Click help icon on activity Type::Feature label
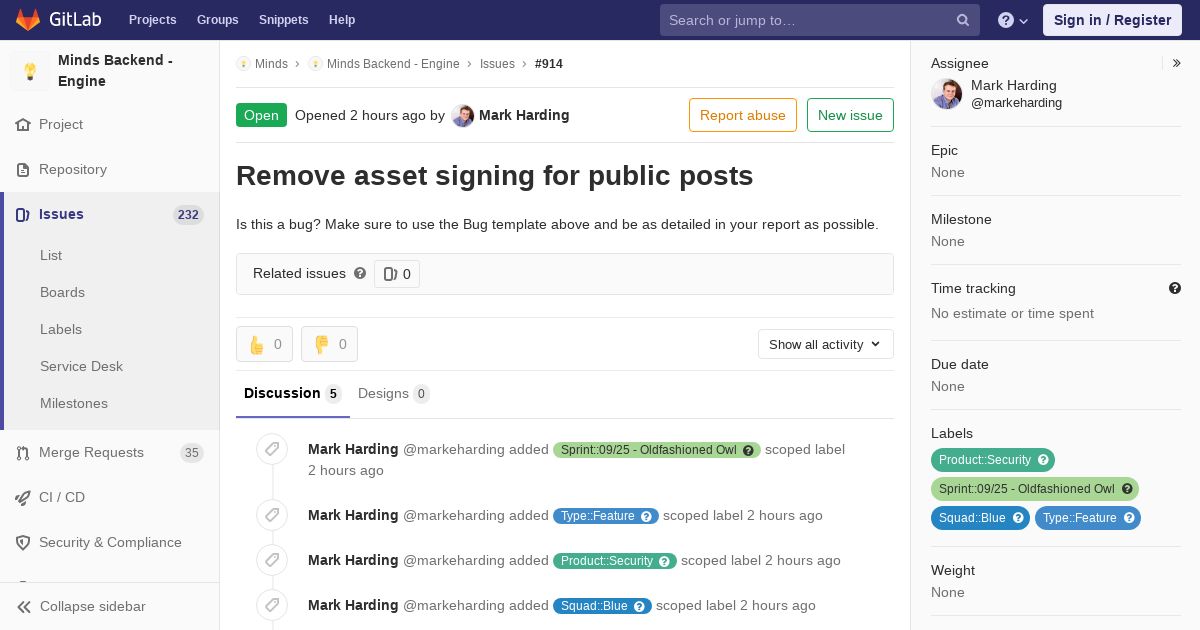 646,516
